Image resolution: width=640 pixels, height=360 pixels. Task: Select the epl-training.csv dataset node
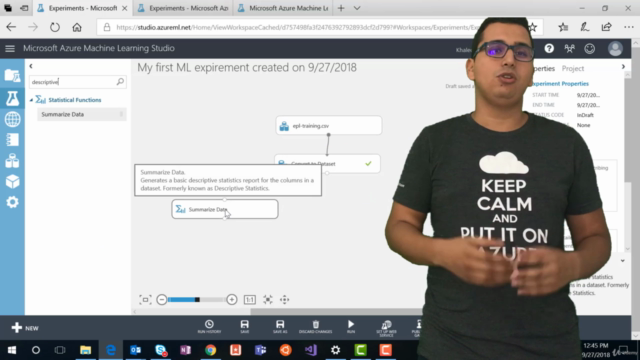click(x=329, y=126)
